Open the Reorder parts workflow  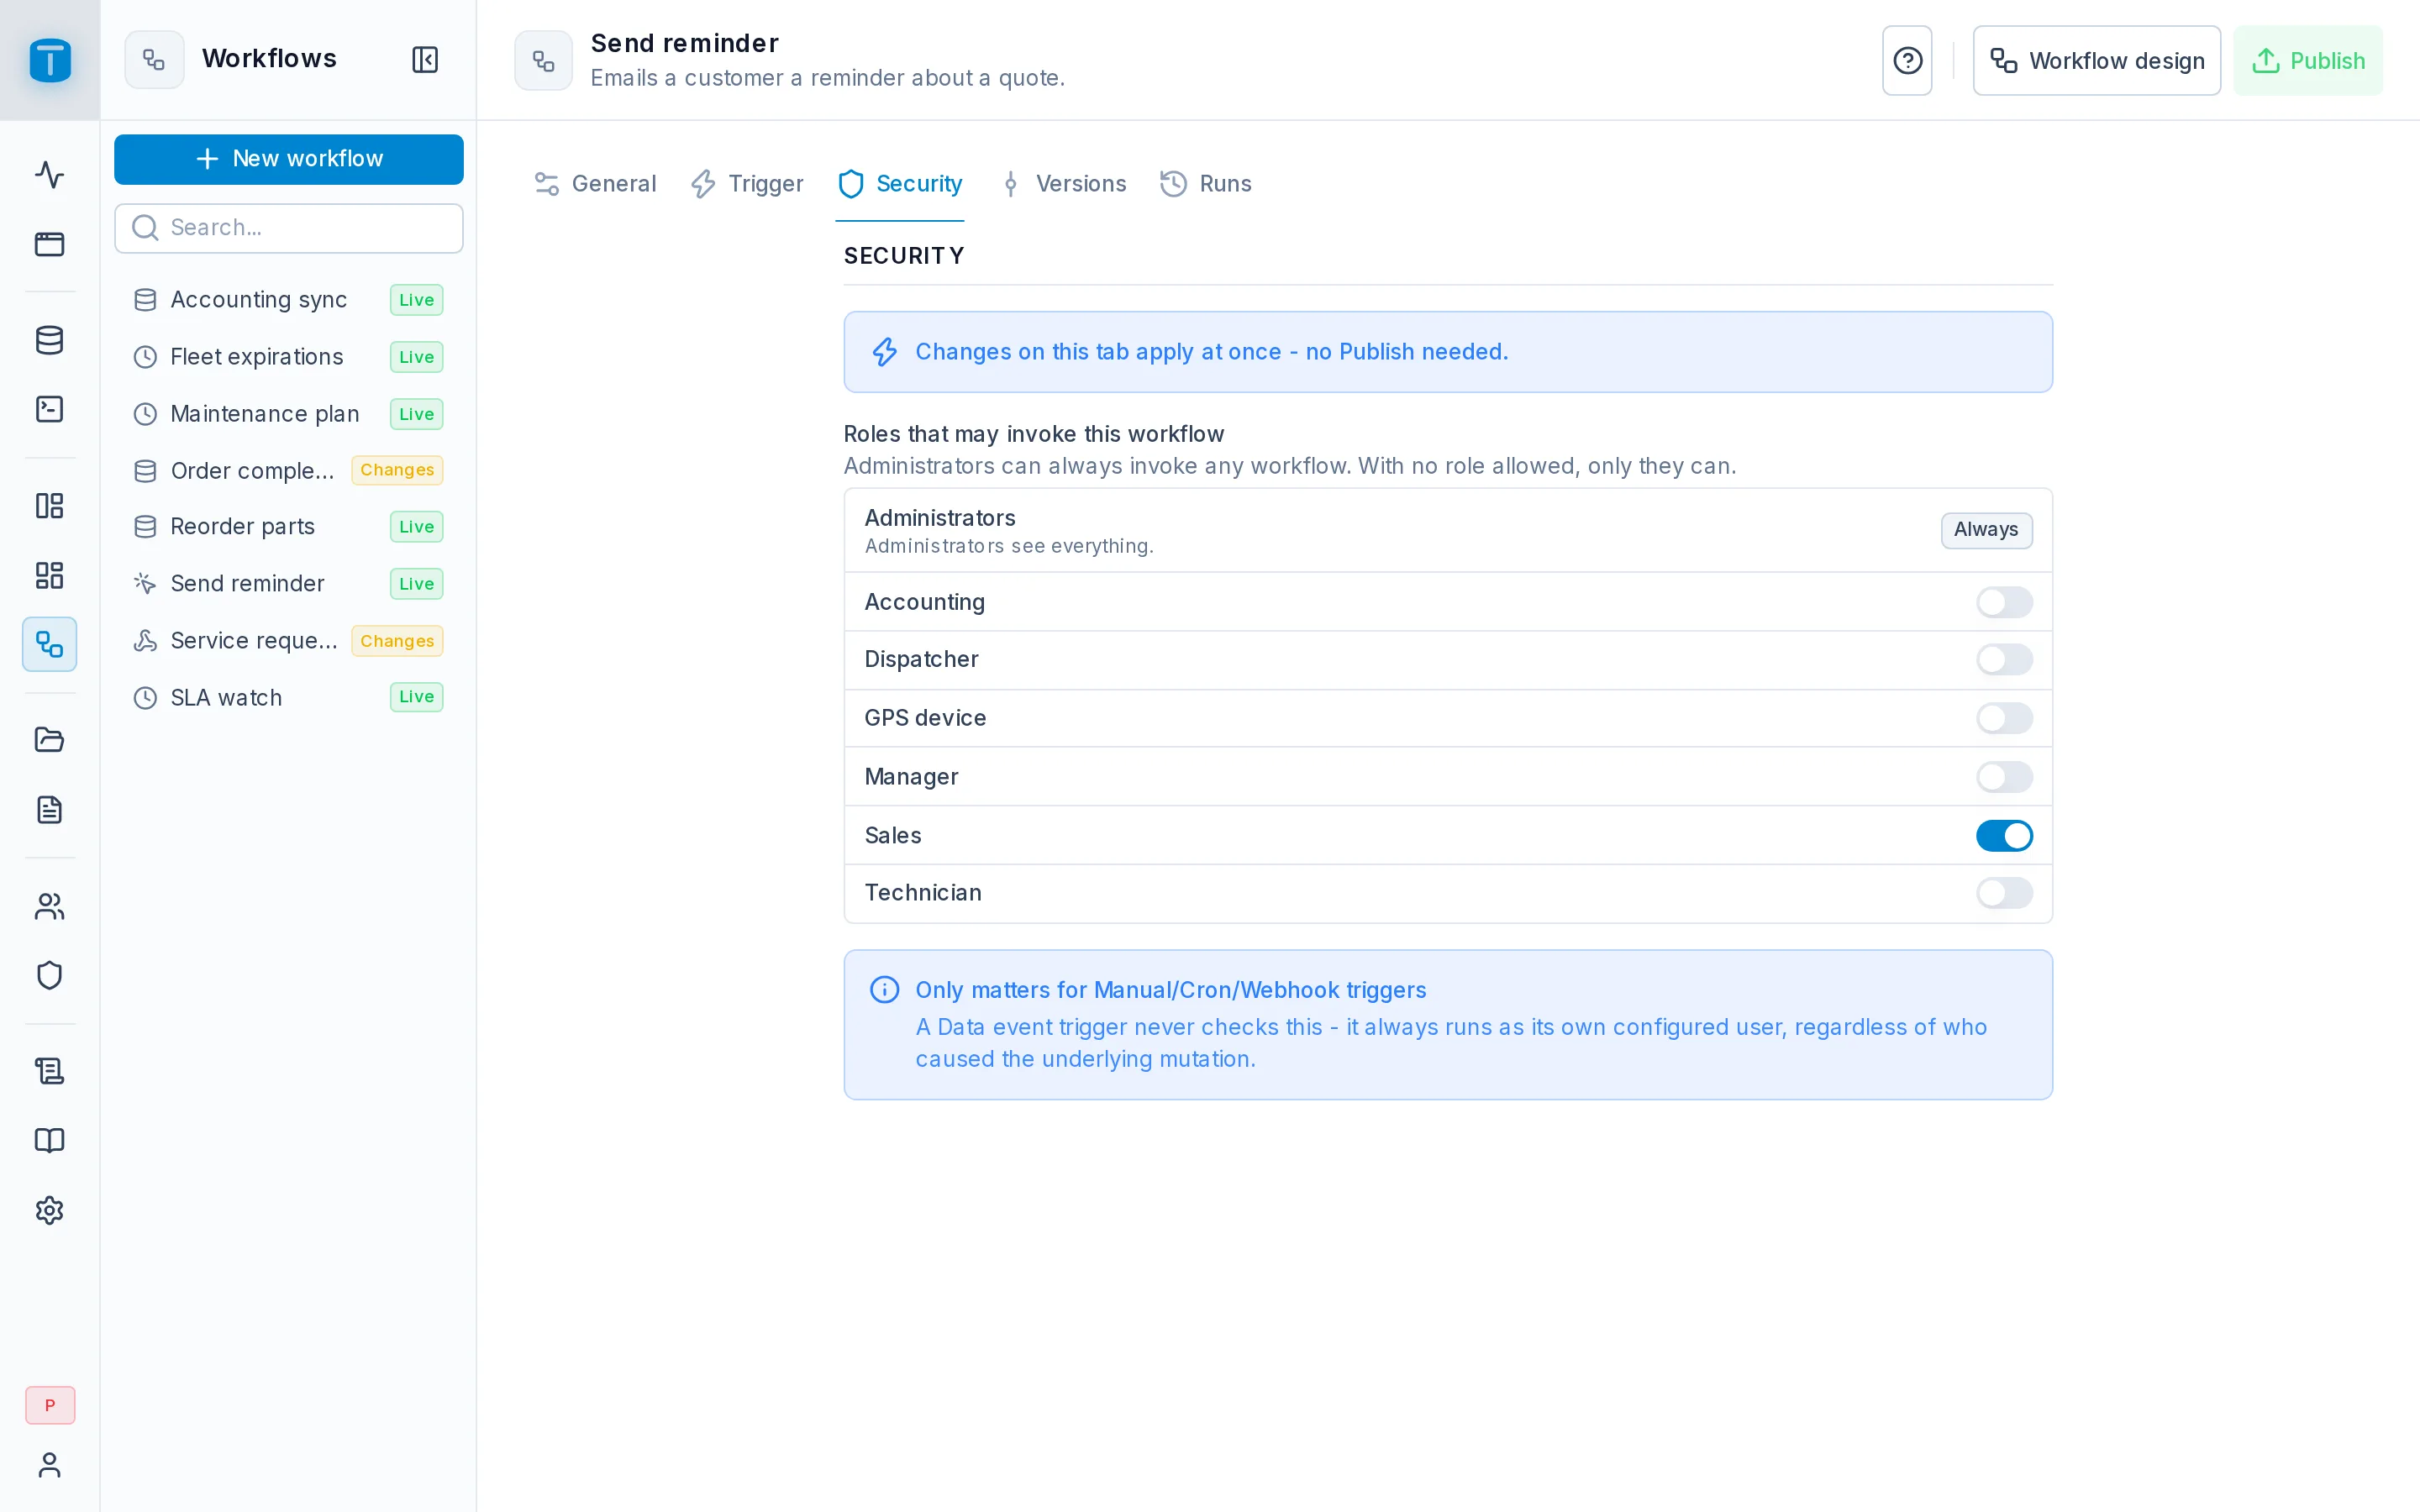[289, 527]
